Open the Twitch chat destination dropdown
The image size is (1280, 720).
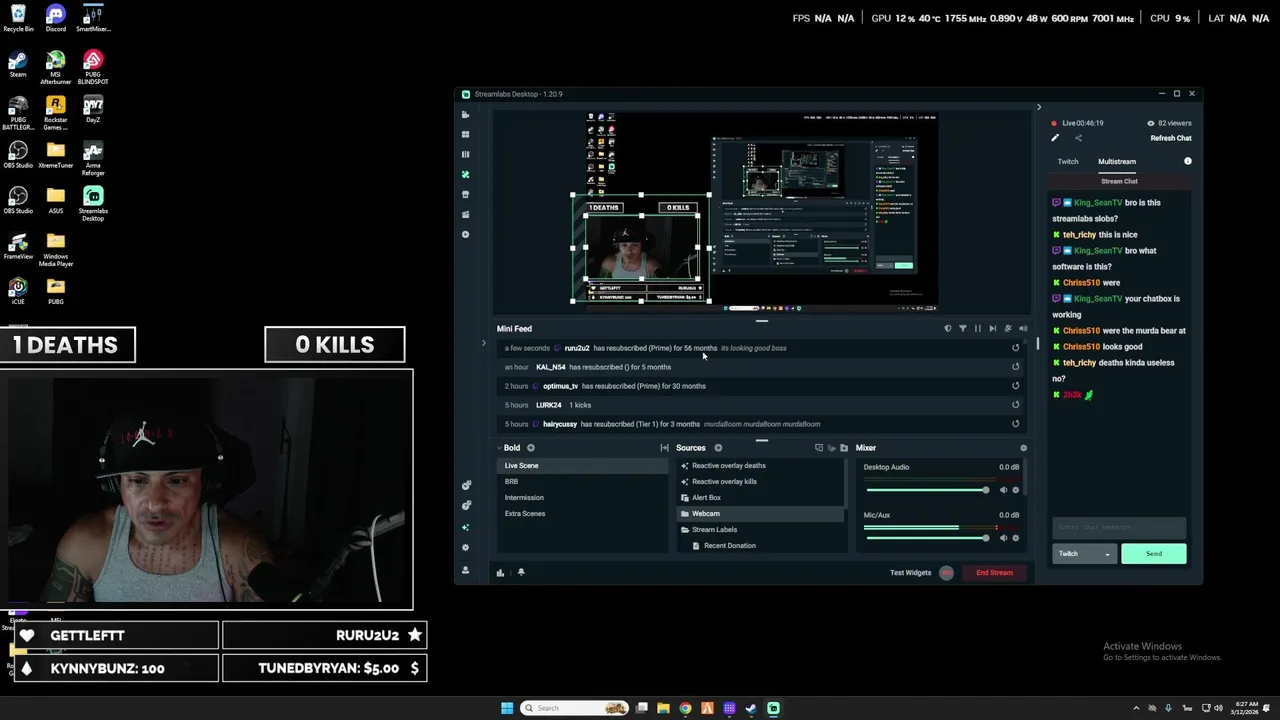coord(1084,554)
